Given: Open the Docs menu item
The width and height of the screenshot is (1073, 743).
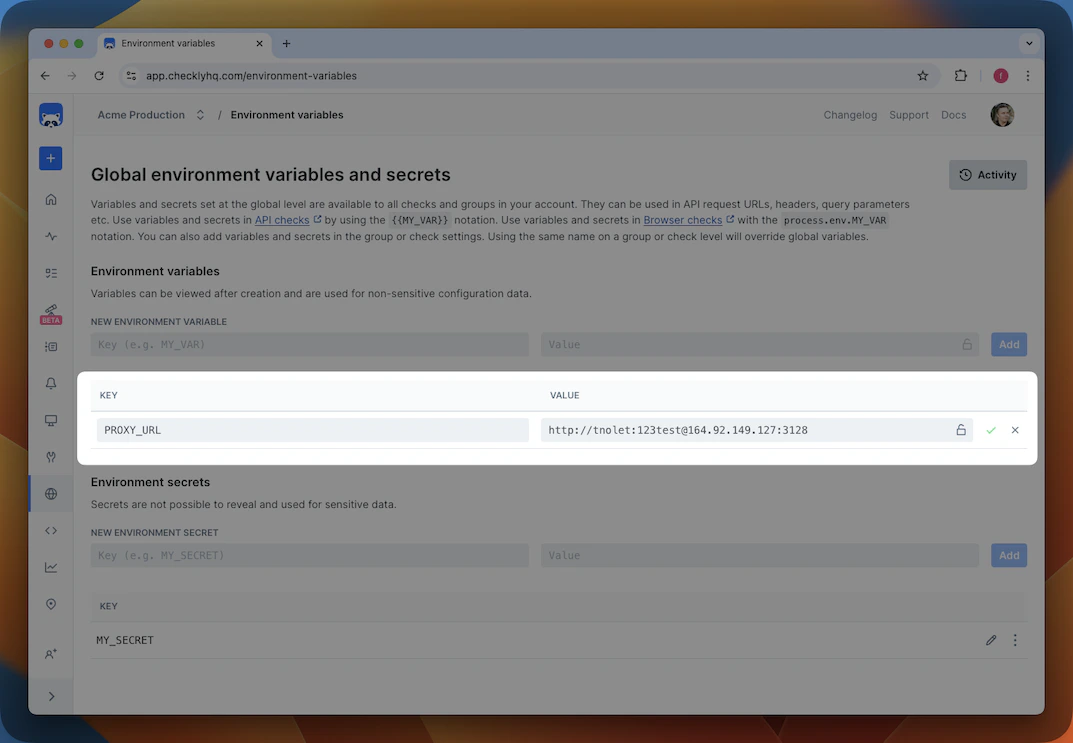Looking at the screenshot, I should [953, 114].
